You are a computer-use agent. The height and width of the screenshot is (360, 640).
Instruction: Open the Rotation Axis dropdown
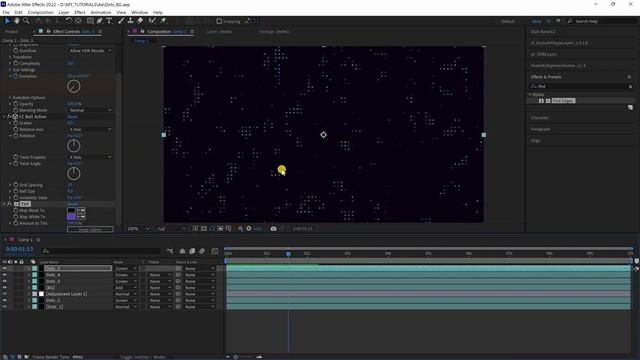click(90, 129)
